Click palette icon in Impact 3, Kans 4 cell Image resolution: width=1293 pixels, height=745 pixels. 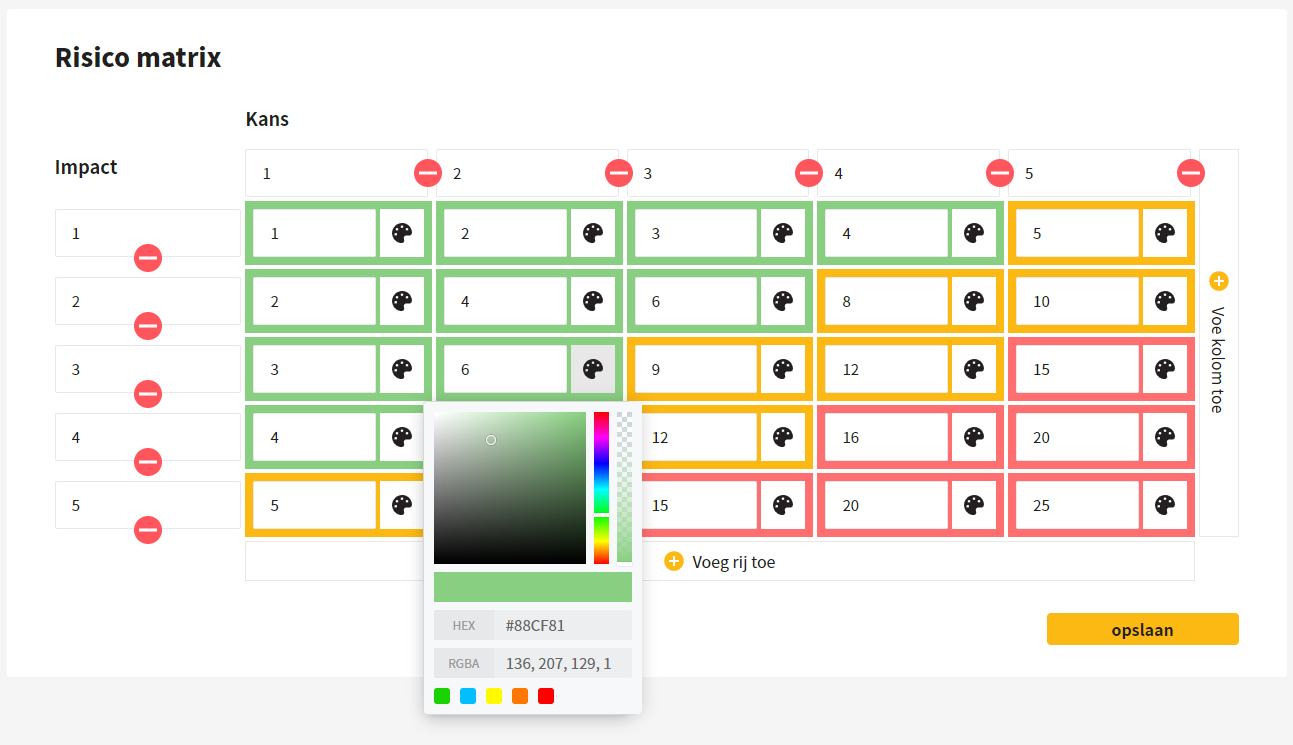point(974,369)
